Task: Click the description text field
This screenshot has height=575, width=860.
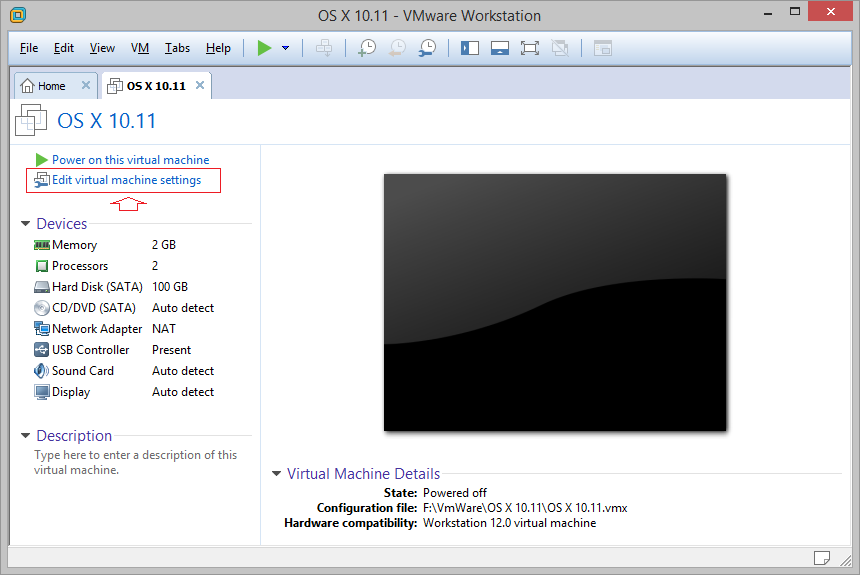Action: tap(135, 463)
